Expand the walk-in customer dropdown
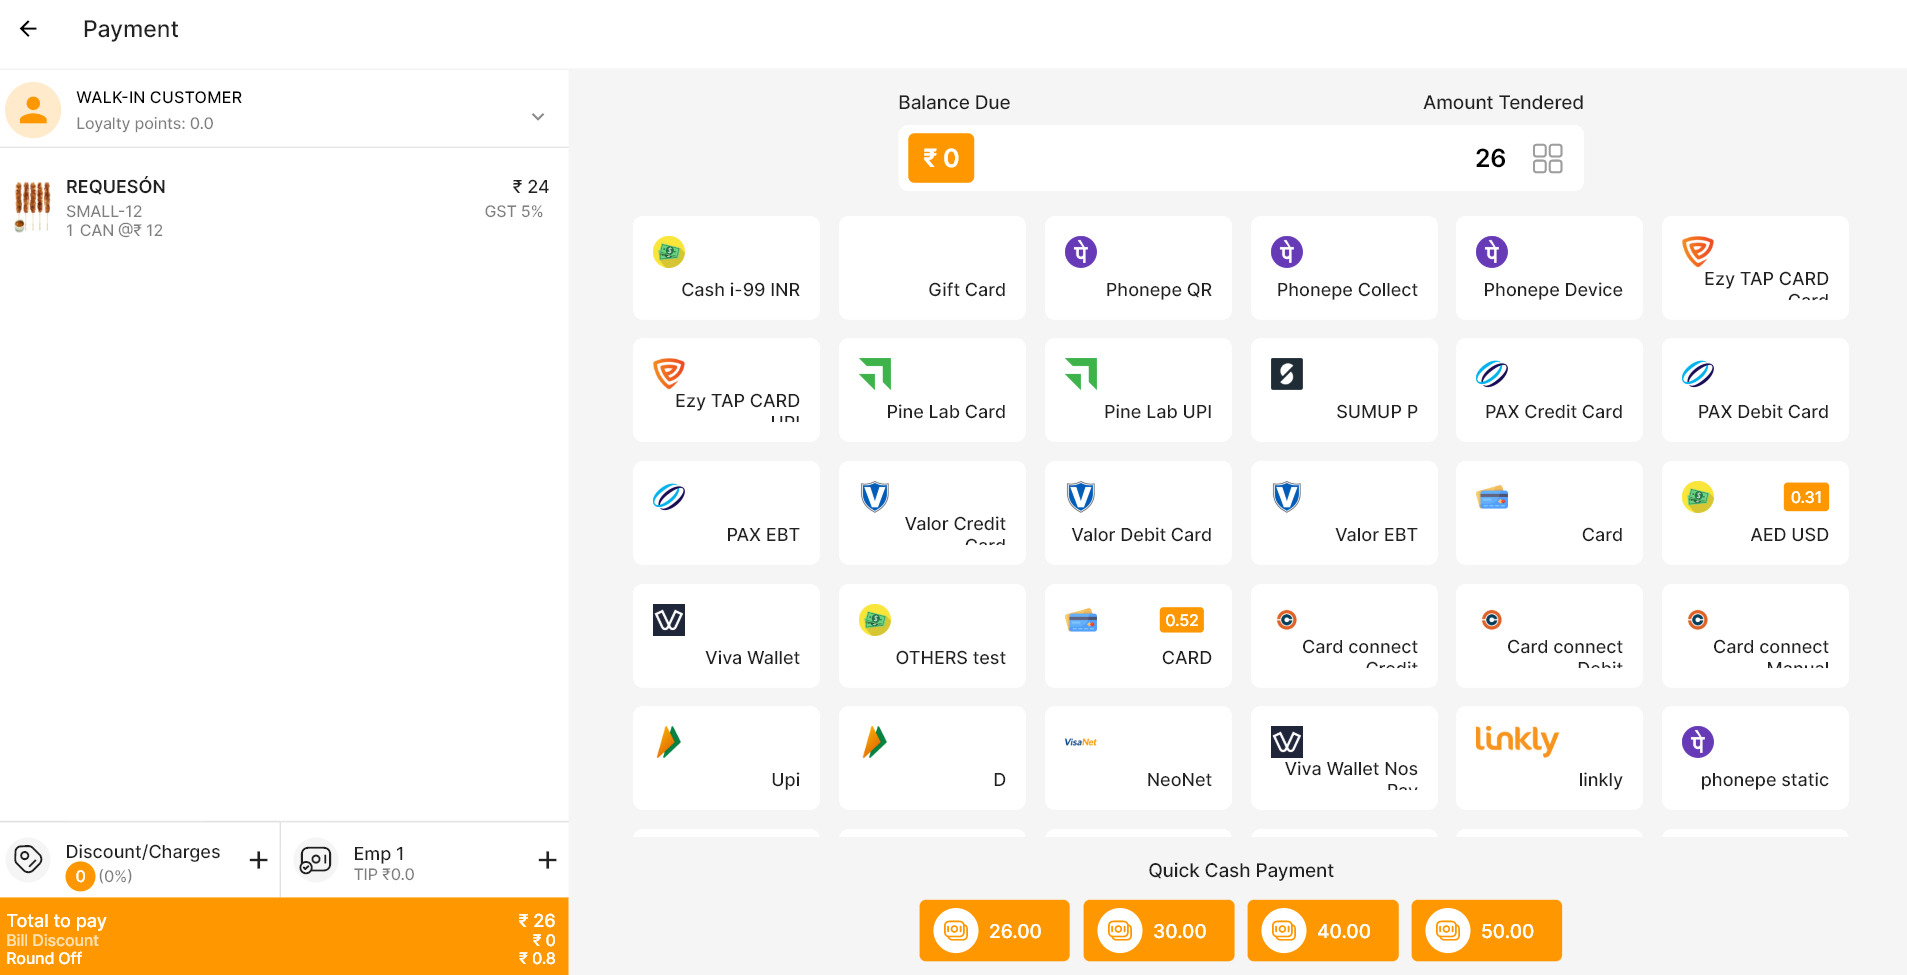The image size is (1907, 975). pos(538,117)
